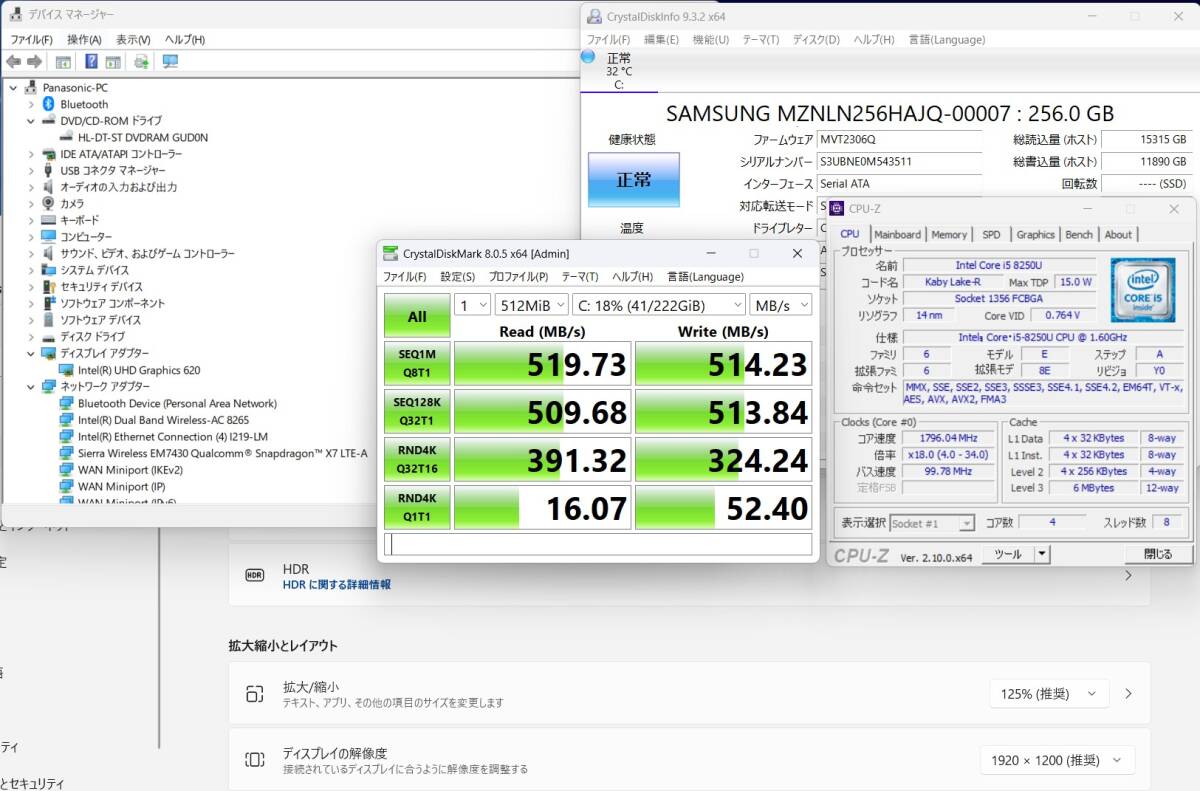Run the RND4K Q32T16 benchmark button
The width and height of the screenshot is (1200, 791).
click(x=417, y=460)
